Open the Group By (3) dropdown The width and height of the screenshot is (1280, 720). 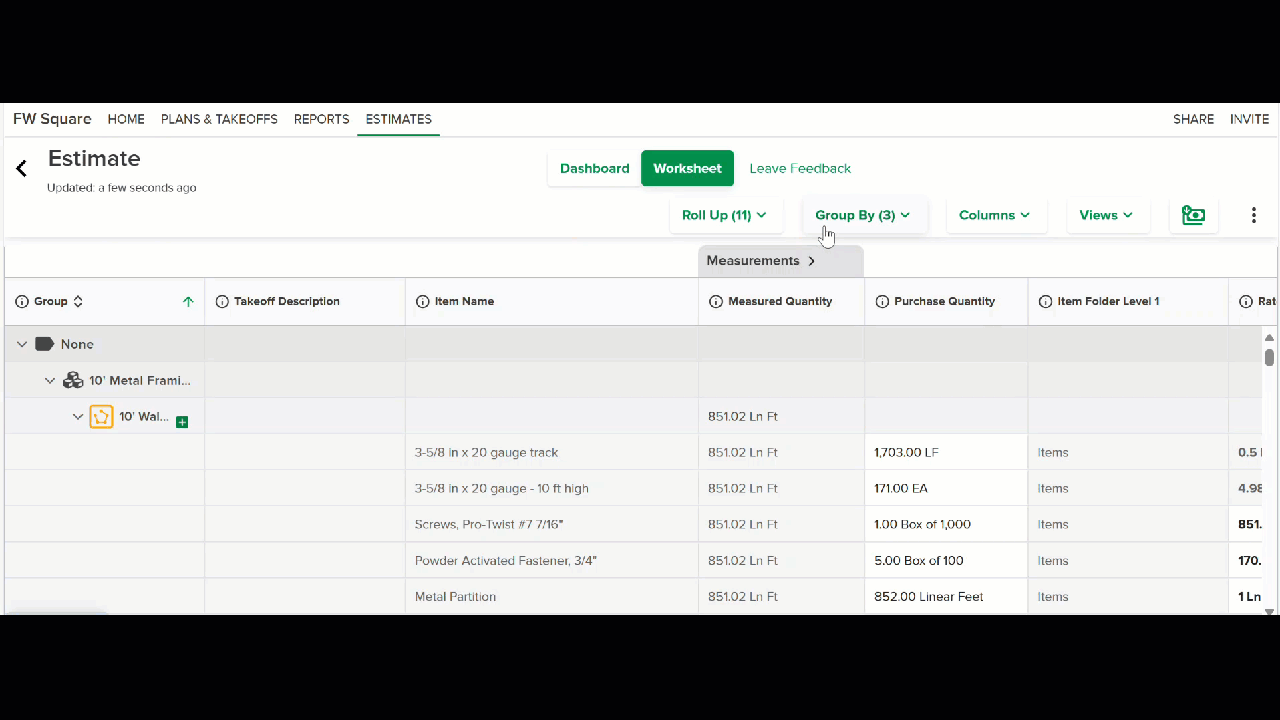(863, 215)
